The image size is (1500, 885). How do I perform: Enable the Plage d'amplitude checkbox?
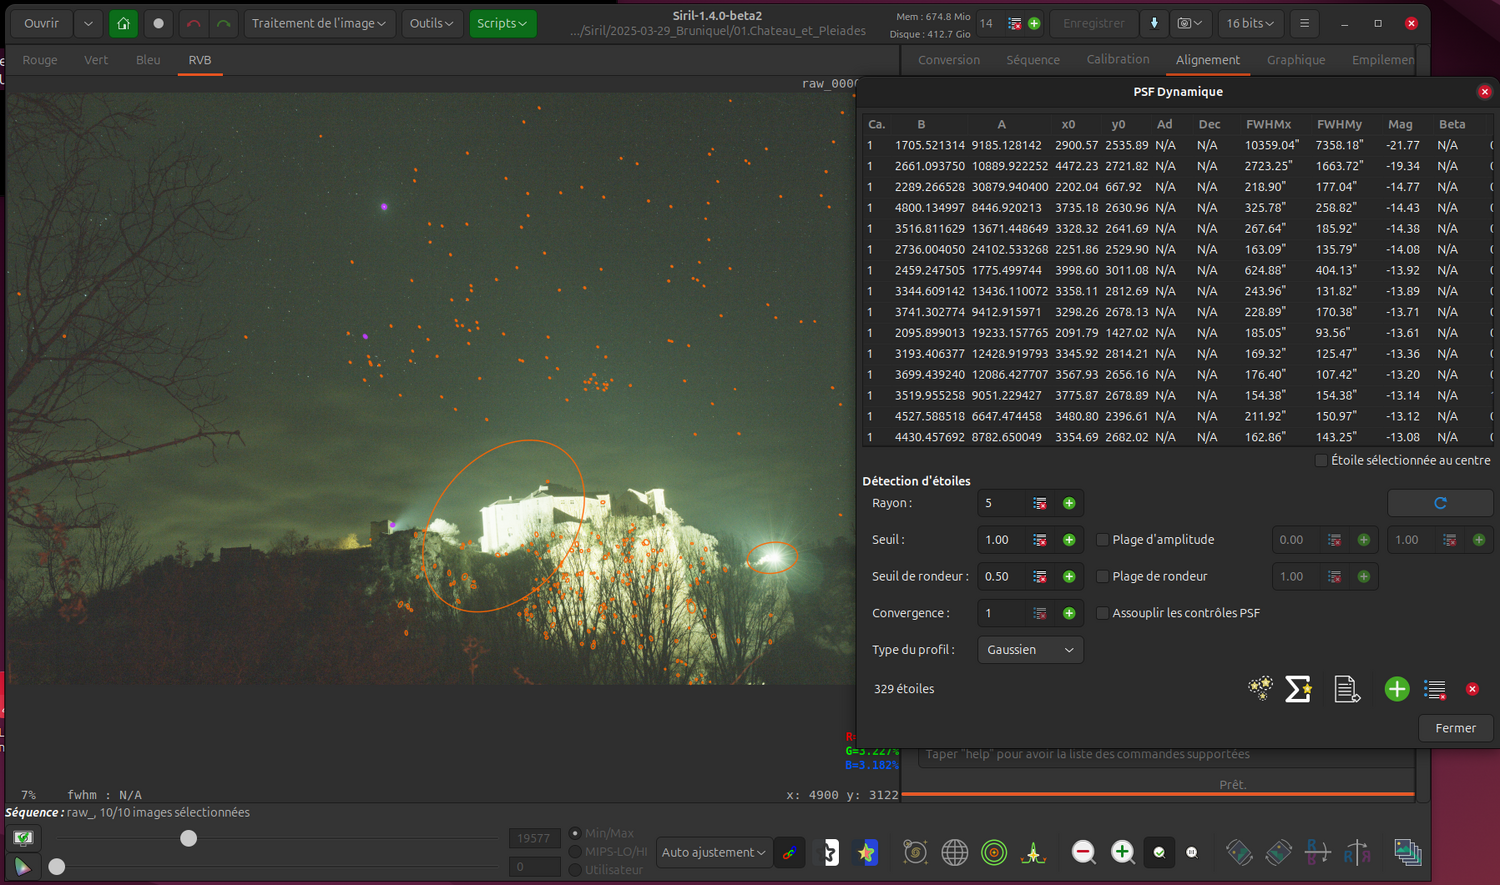click(x=1103, y=540)
